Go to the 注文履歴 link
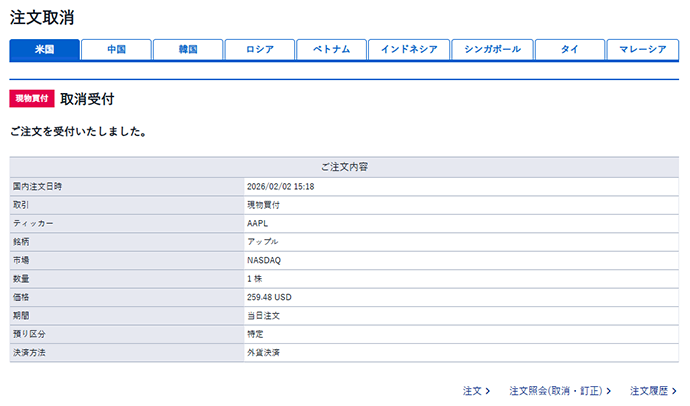This screenshot has height=406, width=690. click(654, 390)
